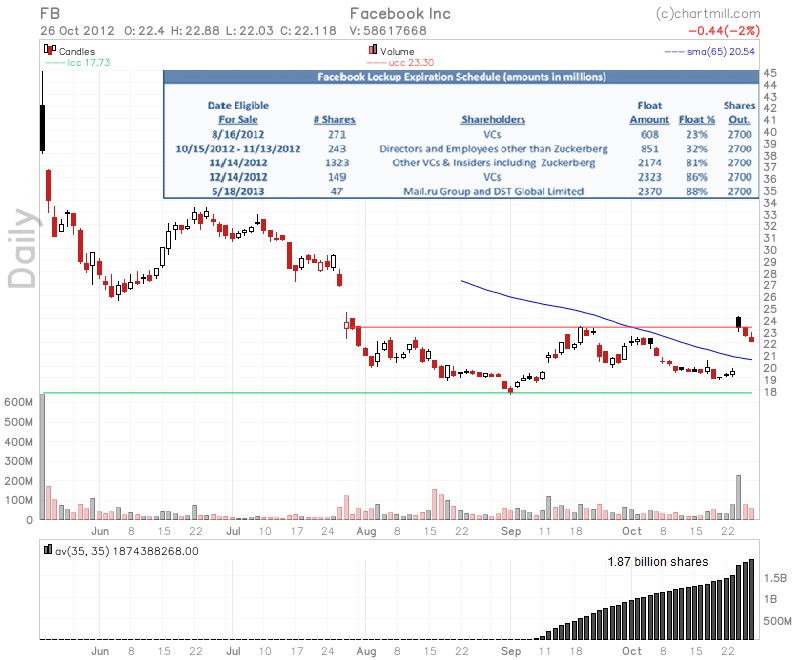Click the 'Shares Out.' column header
800x660 pixels.
pos(739,112)
